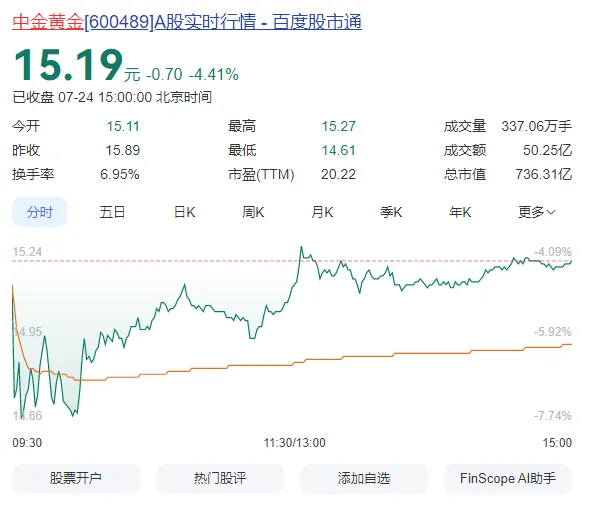Viewport: 599px width, 509px height.
Task: Click the 今开 label
Action: 26,126
